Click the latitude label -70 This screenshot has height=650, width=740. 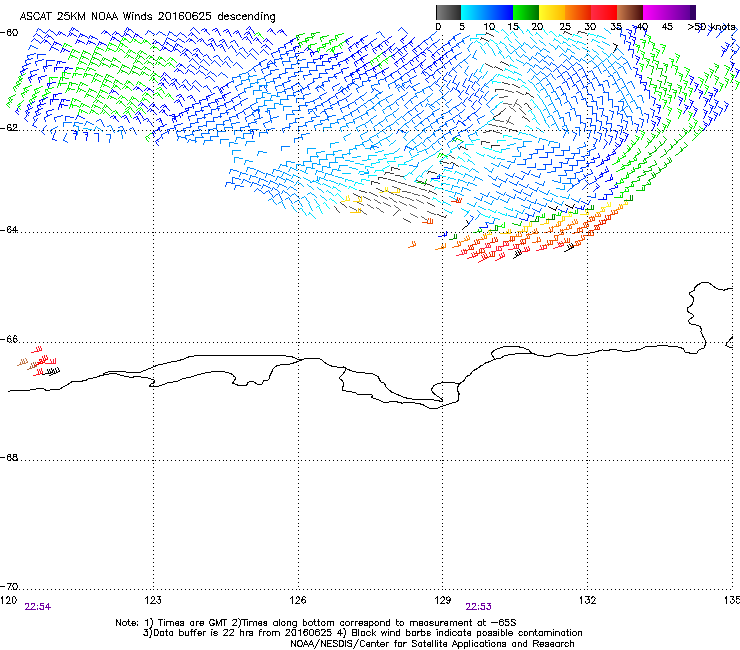(9, 586)
